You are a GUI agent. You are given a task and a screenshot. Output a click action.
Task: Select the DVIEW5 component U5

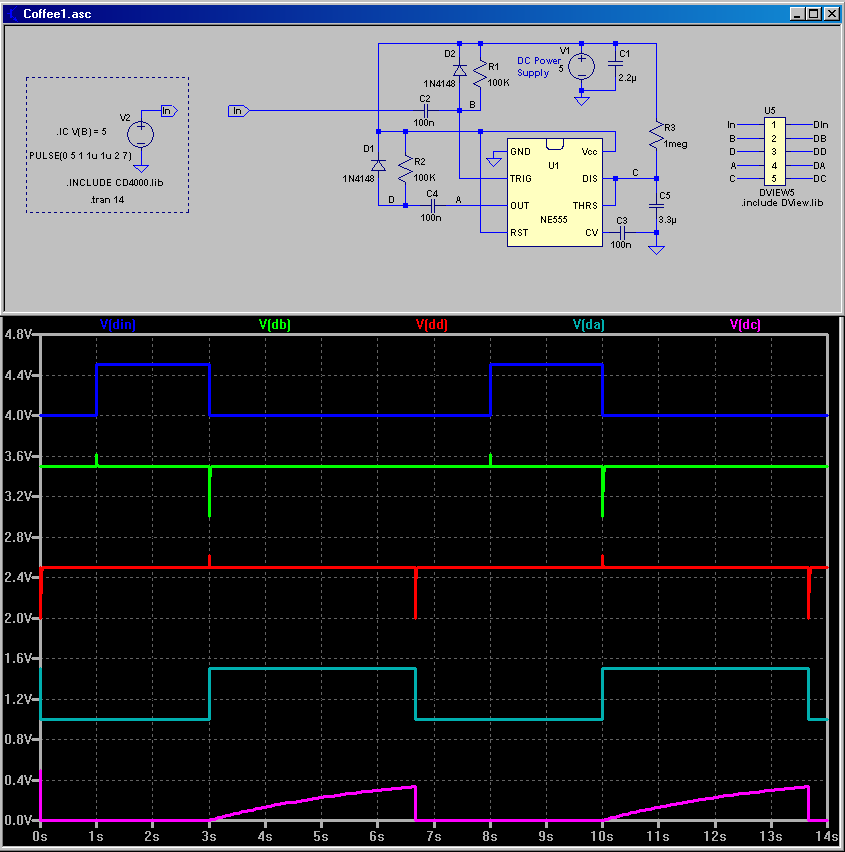pos(774,152)
